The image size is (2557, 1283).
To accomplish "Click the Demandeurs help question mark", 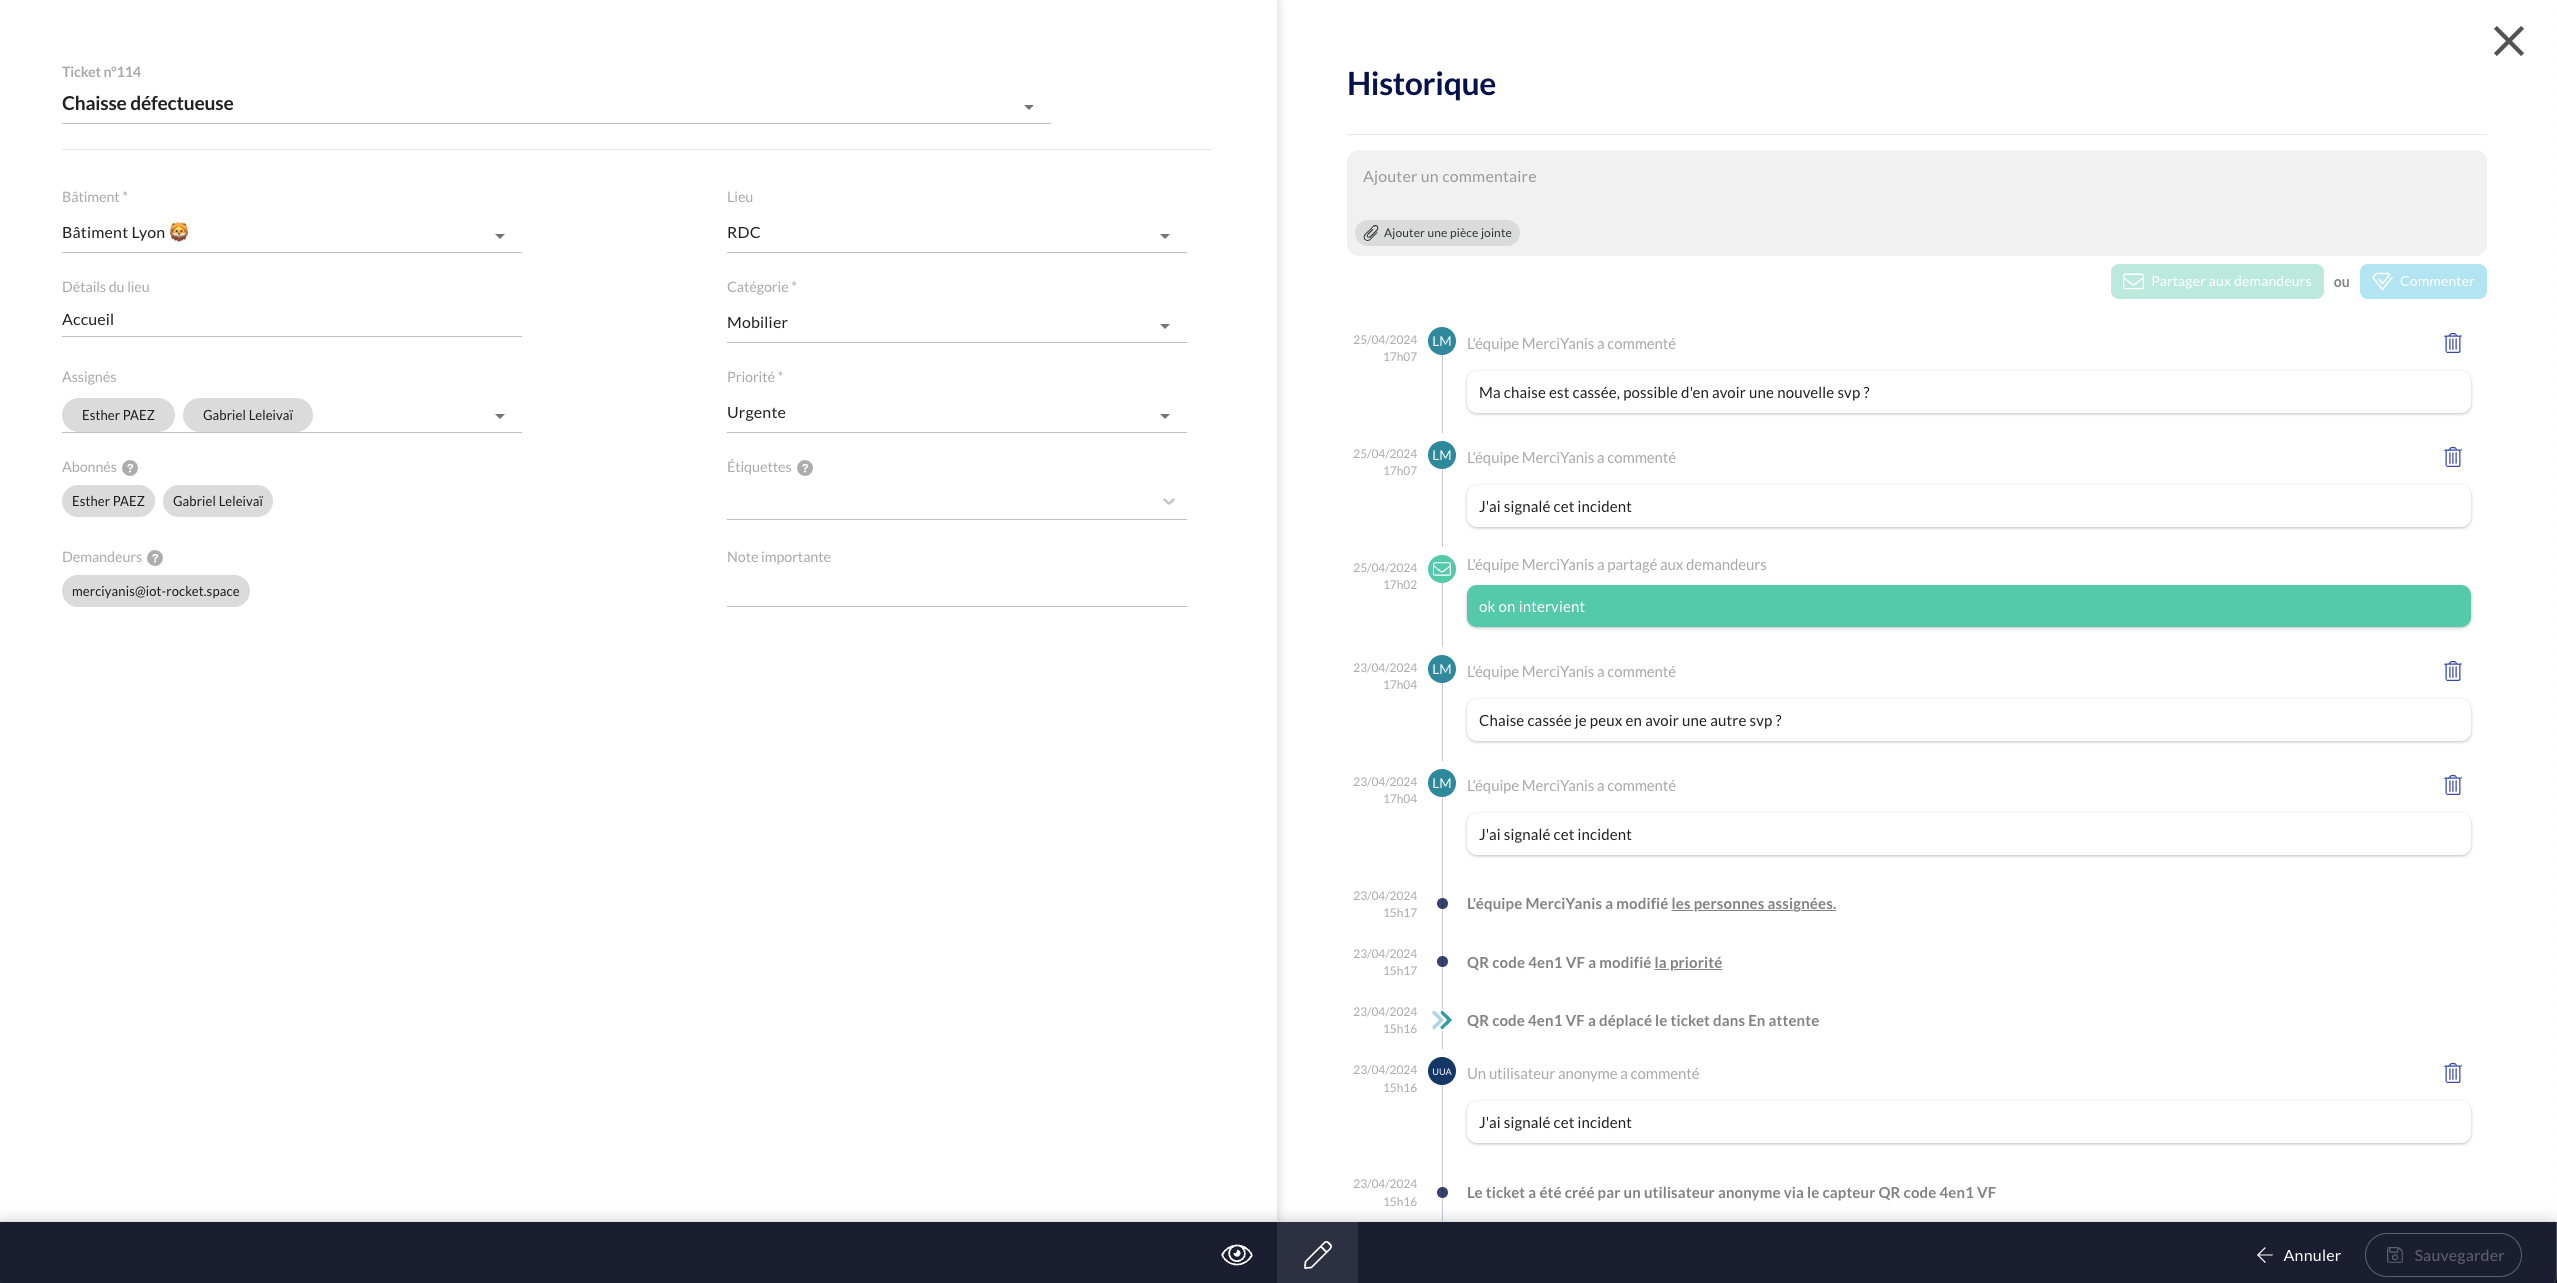I will [155, 558].
